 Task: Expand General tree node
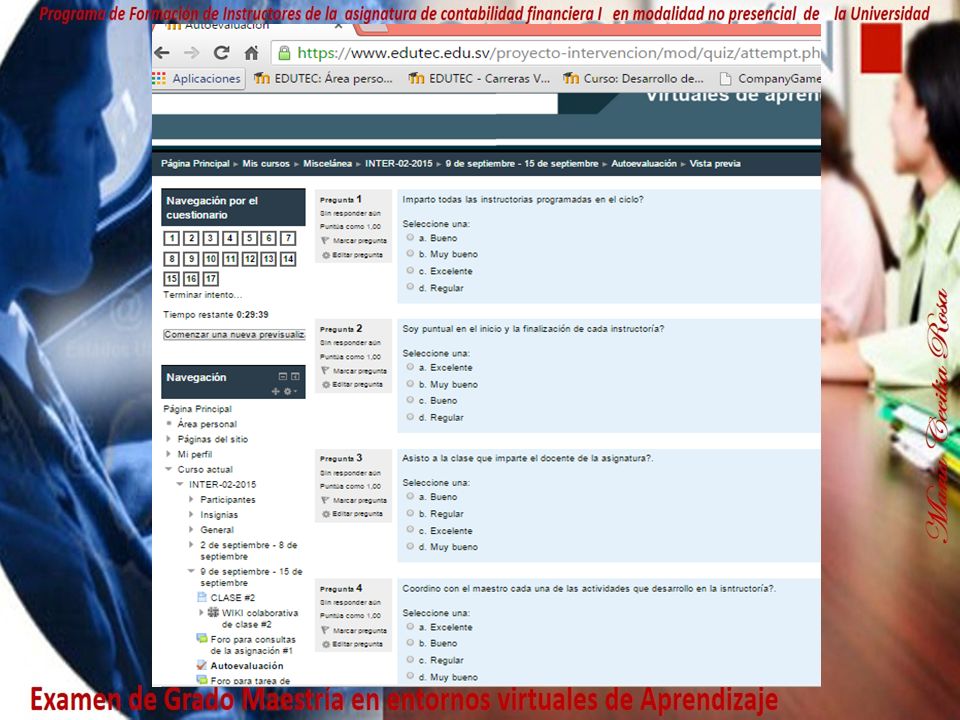point(192,530)
